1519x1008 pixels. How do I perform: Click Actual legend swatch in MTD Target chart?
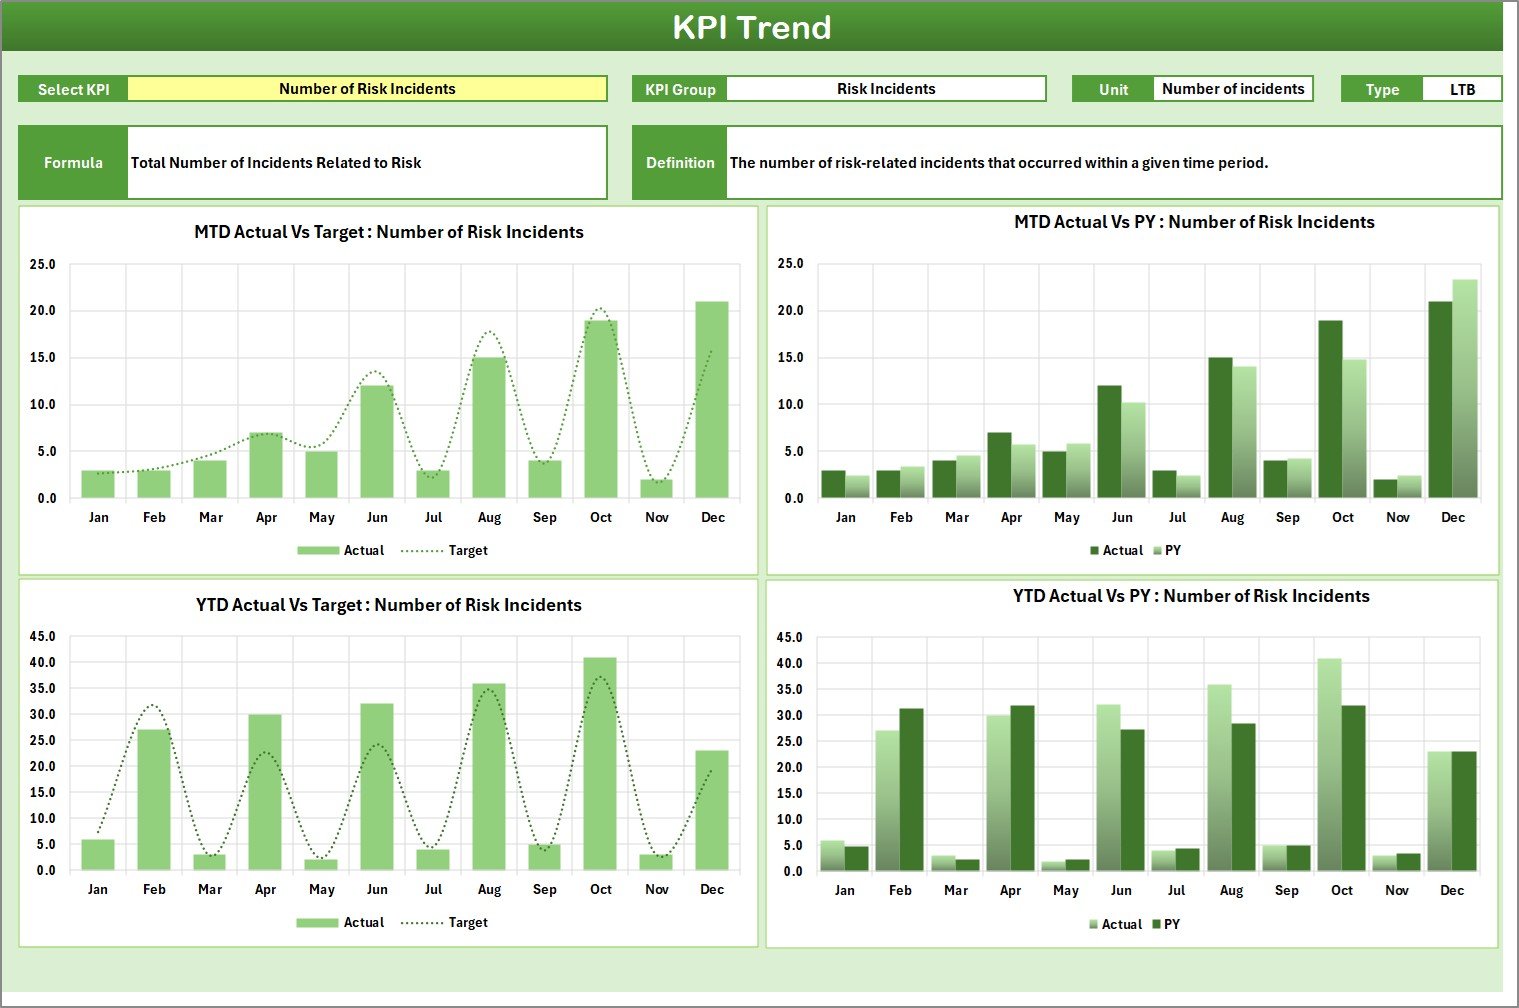pos(318,551)
